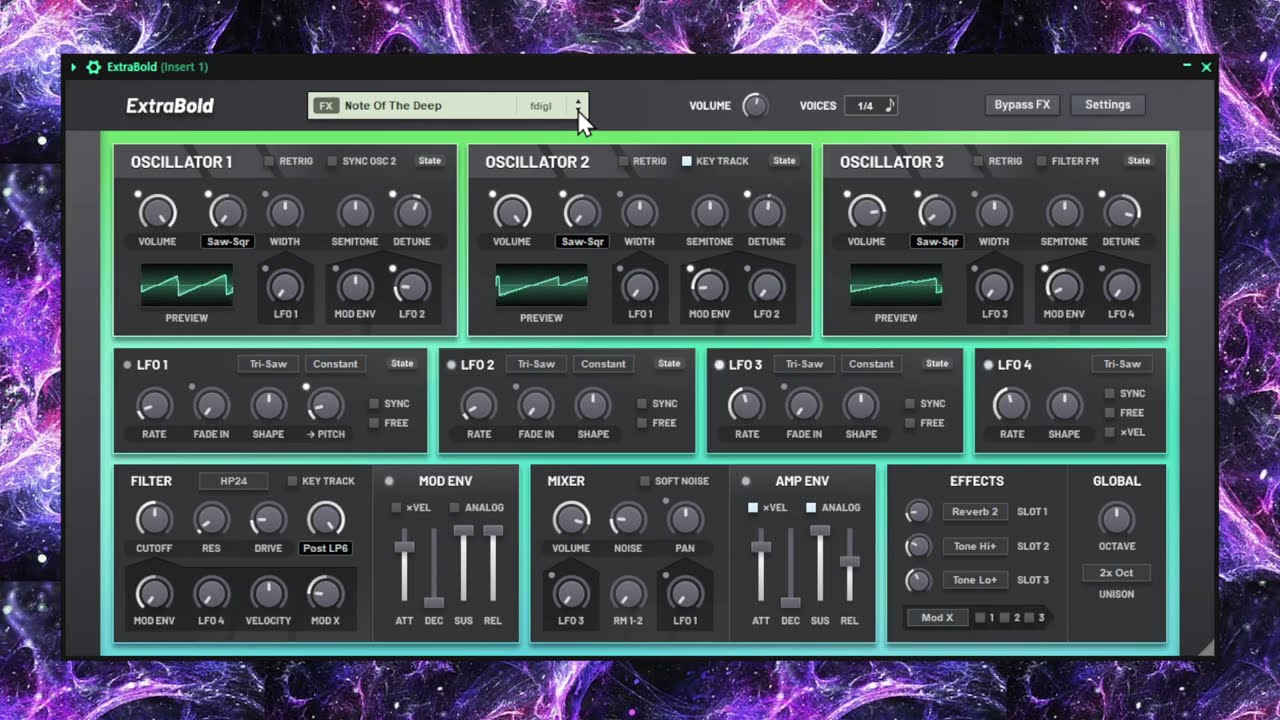Click the green arrow in plugin title bar
This screenshot has height=720, width=1280.
[74, 67]
